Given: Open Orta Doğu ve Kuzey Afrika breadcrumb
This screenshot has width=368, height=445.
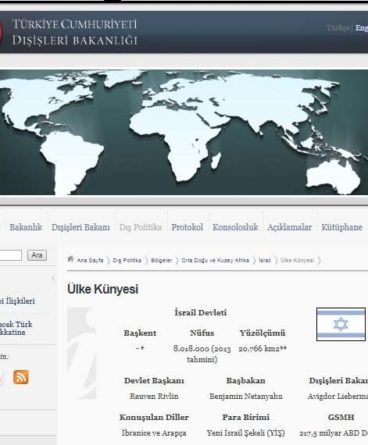Looking at the screenshot, I should click(x=215, y=260).
